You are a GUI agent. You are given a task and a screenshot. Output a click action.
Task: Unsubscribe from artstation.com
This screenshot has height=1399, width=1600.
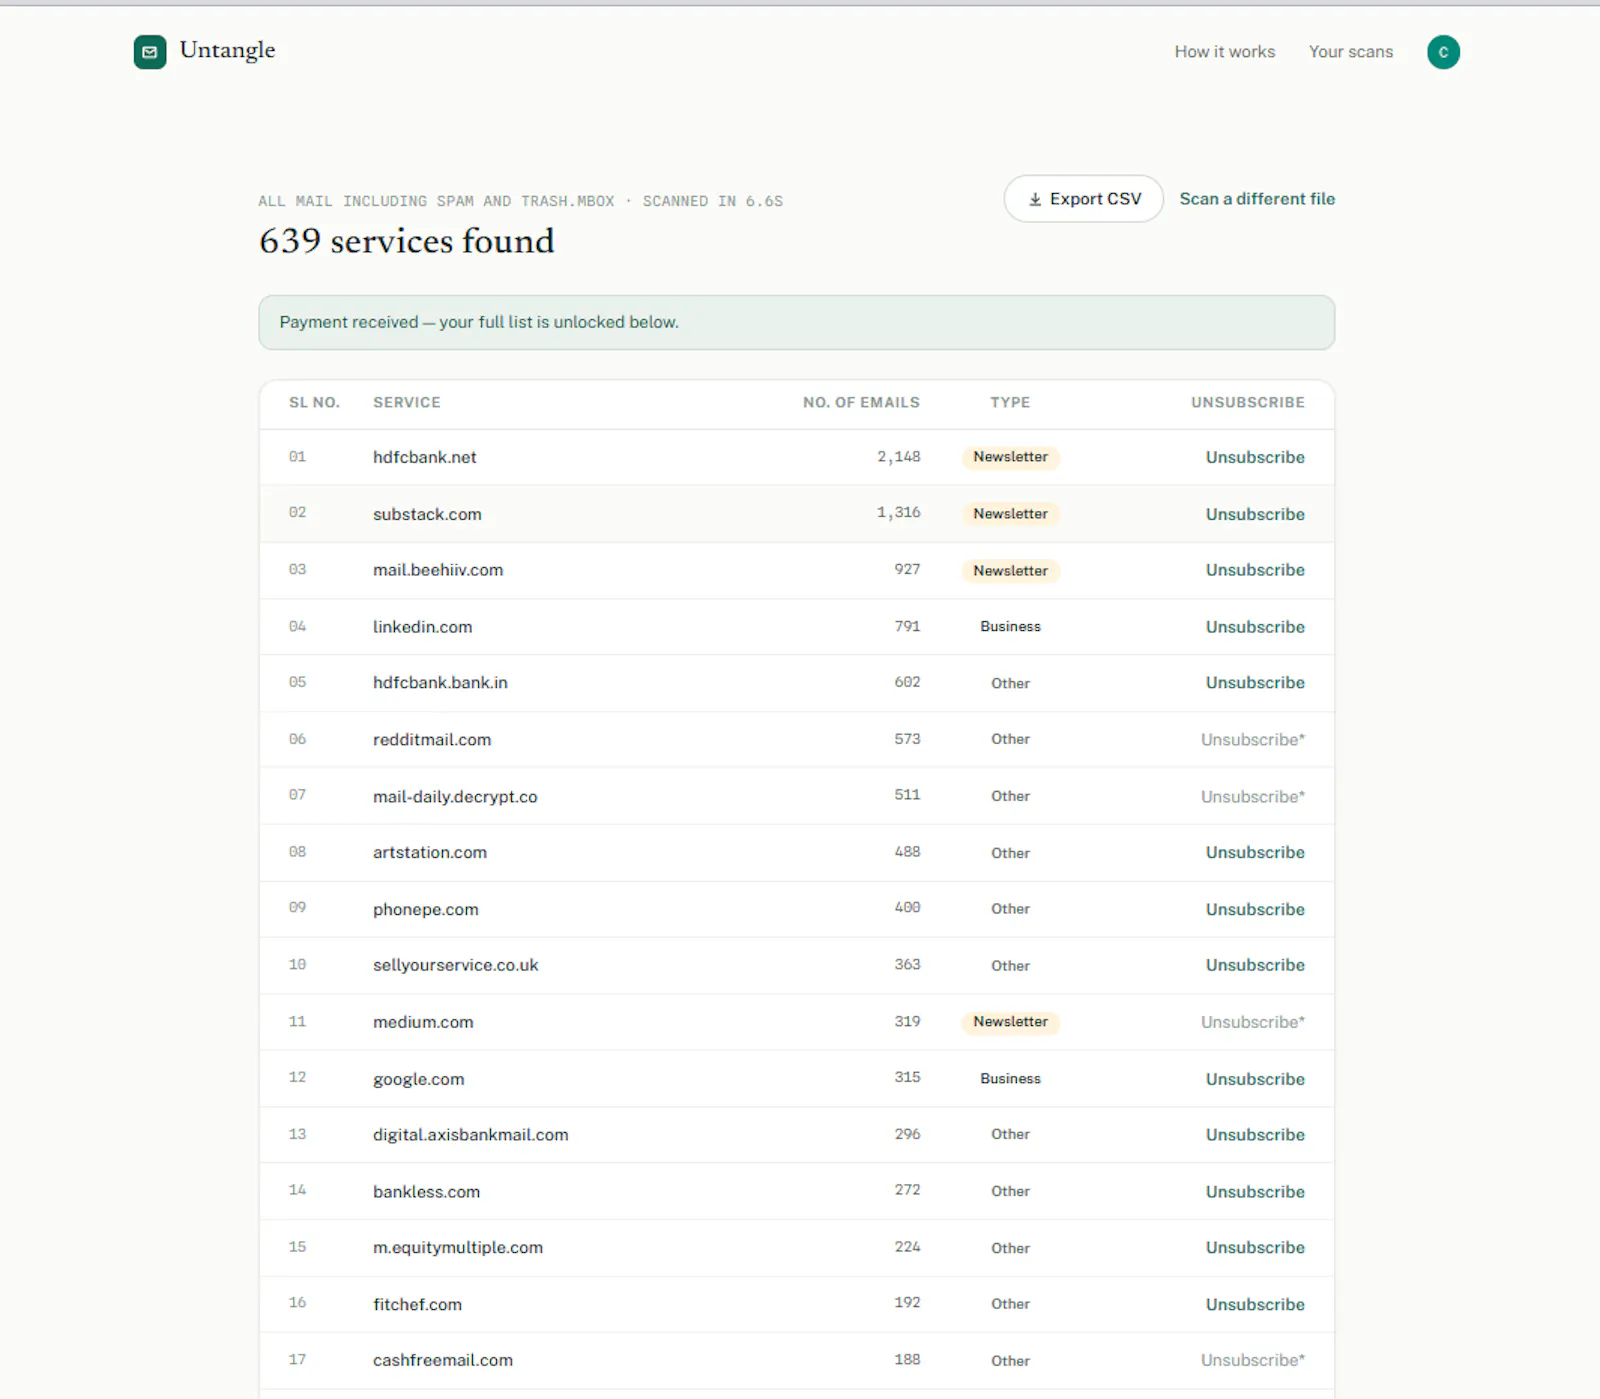pos(1255,853)
